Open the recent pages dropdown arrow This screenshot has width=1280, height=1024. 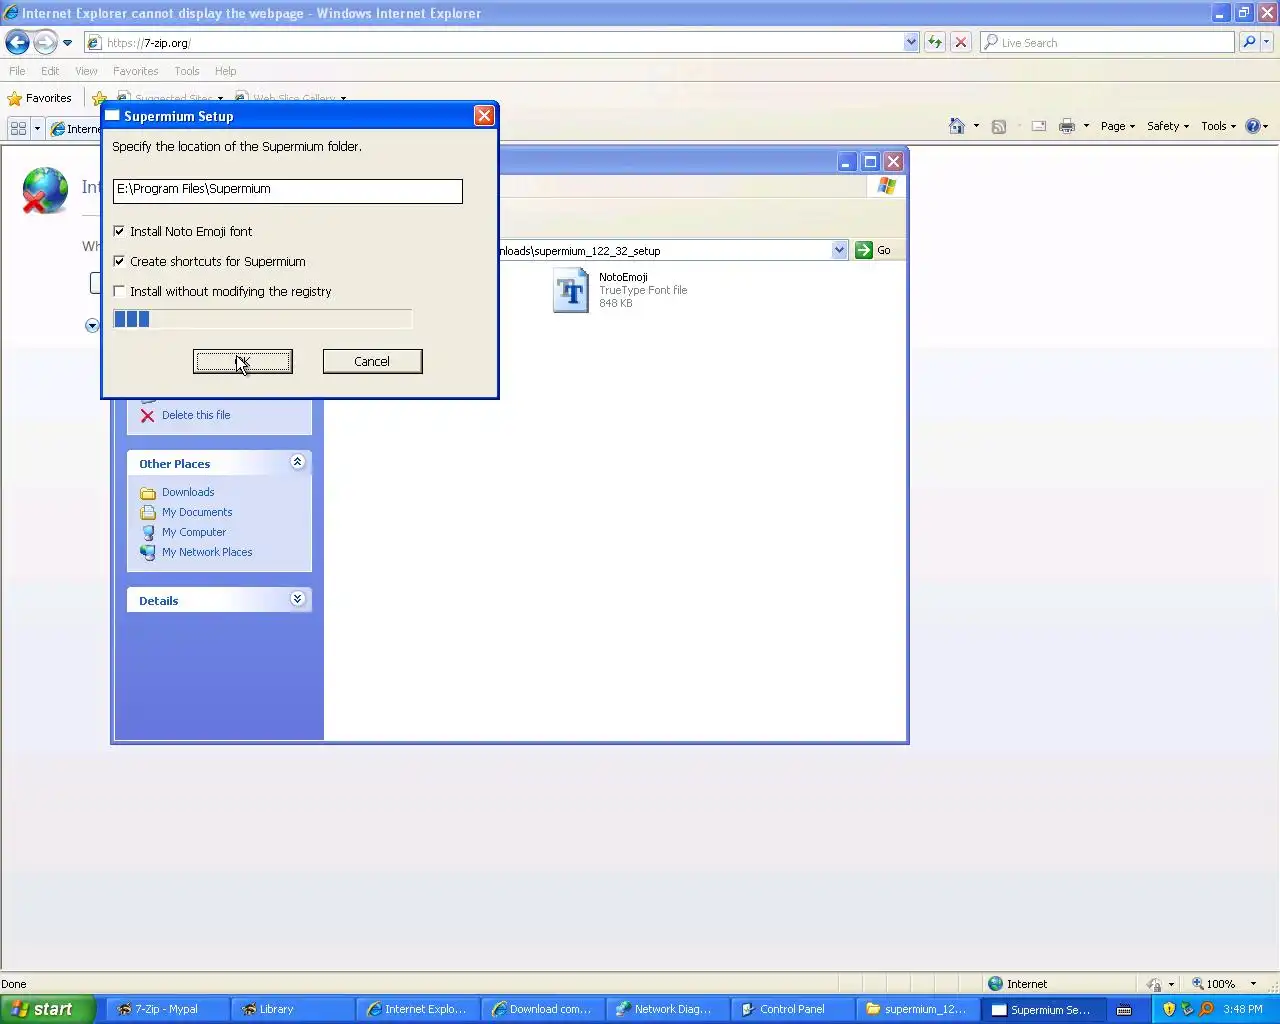(67, 43)
